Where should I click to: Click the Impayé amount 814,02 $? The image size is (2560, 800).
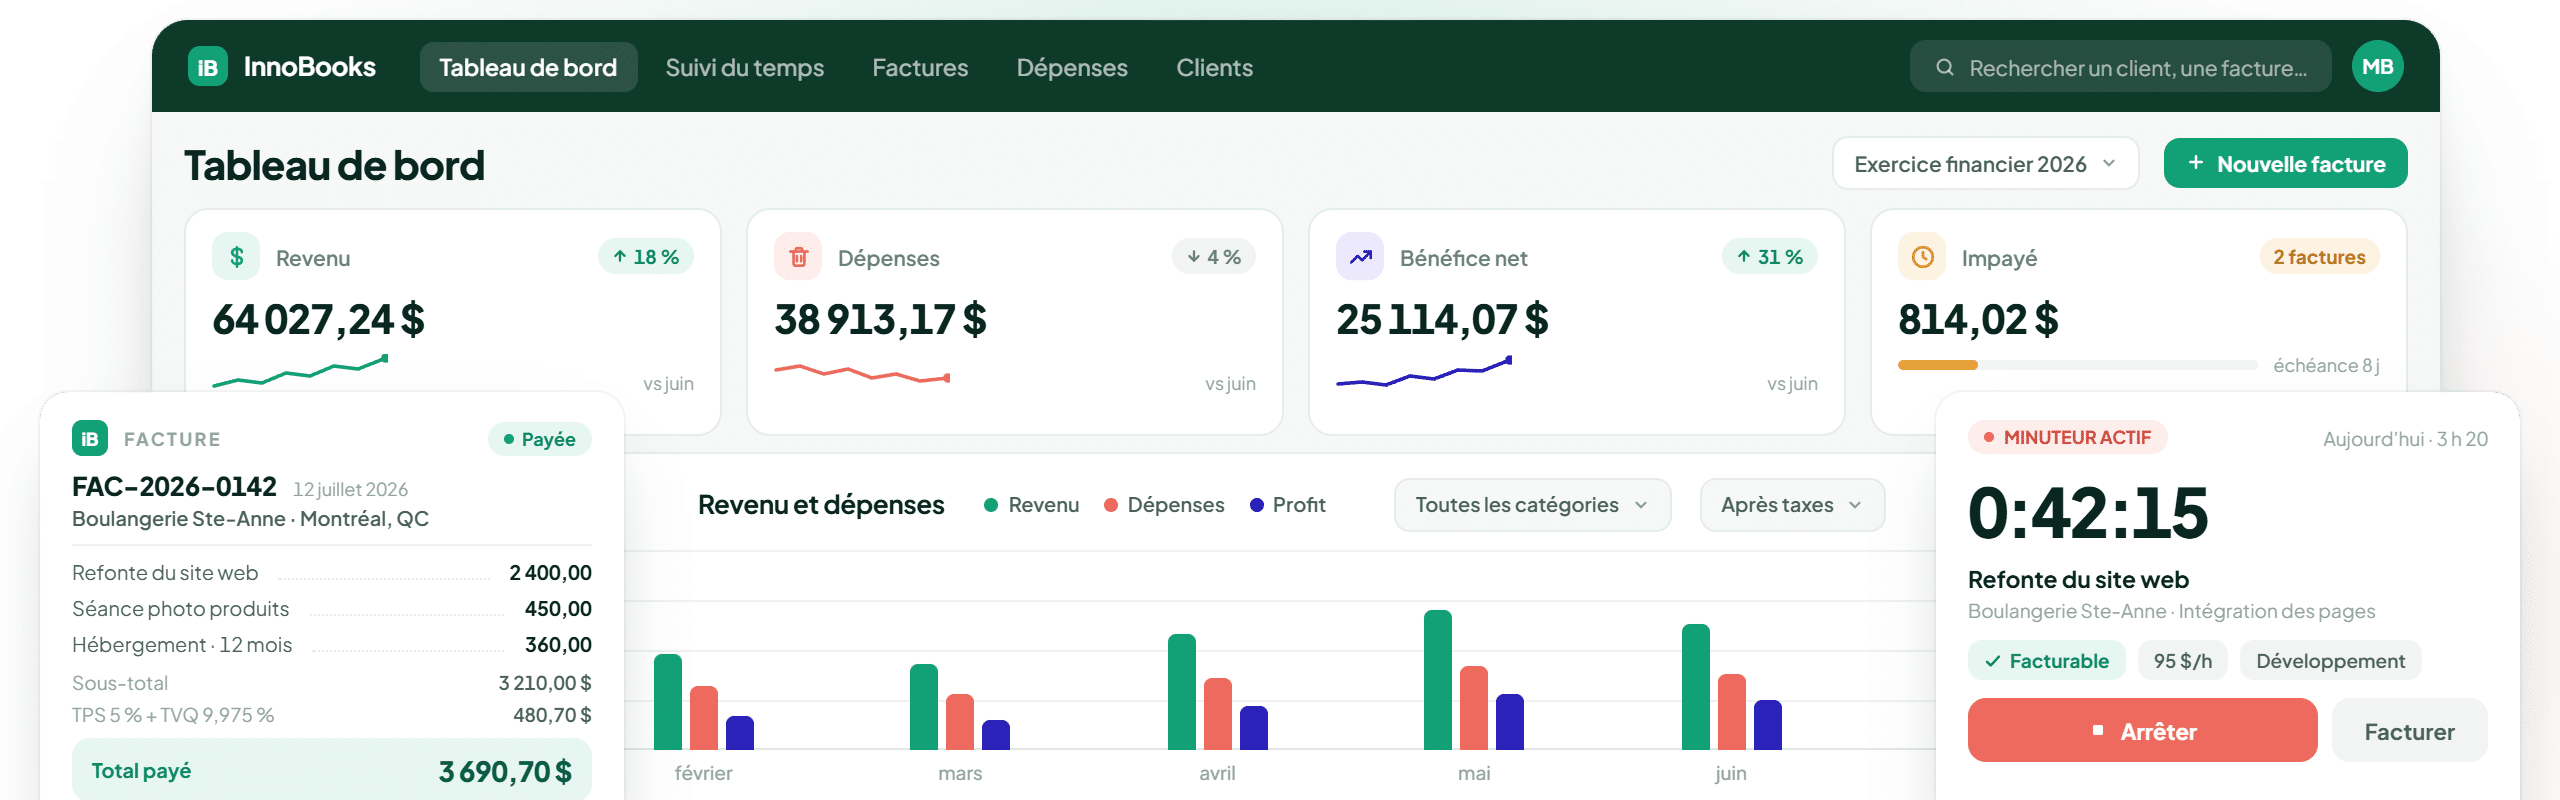point(1978,320)
